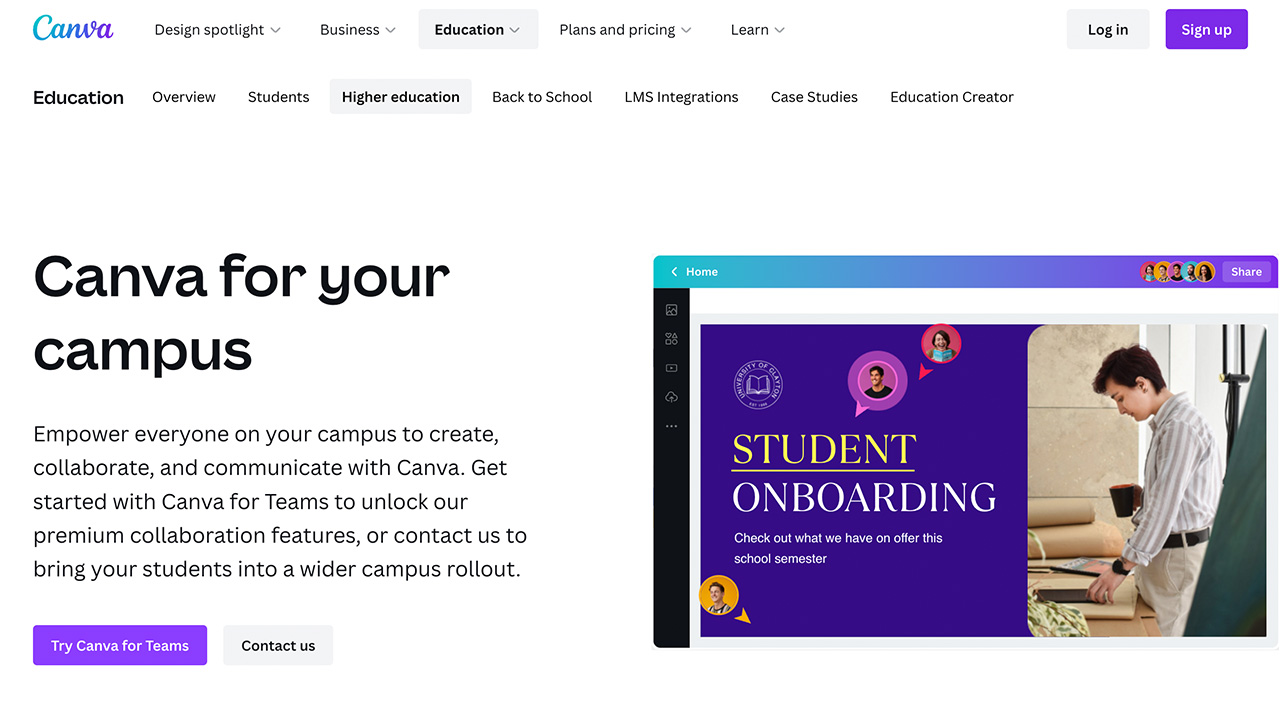The image size is (1280, 720).
Task: Click the man's avatar in purple speech bubble
Action: (x=877, y=382)
